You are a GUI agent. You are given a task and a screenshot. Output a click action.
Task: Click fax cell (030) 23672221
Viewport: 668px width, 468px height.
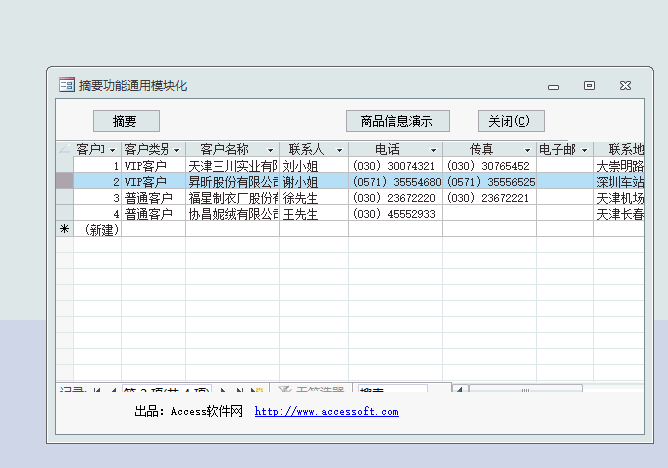[x=489, y=198]
